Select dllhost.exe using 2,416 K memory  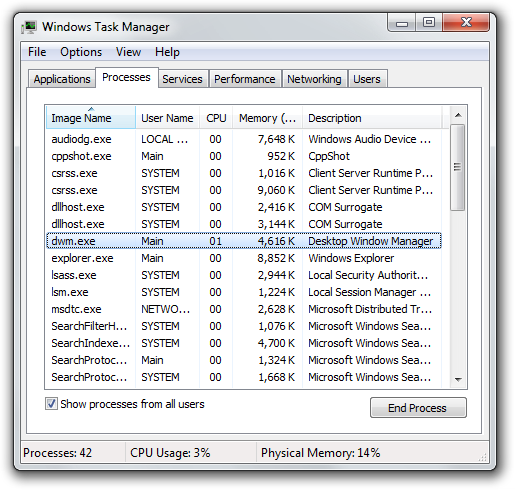(x=244, y=207)
